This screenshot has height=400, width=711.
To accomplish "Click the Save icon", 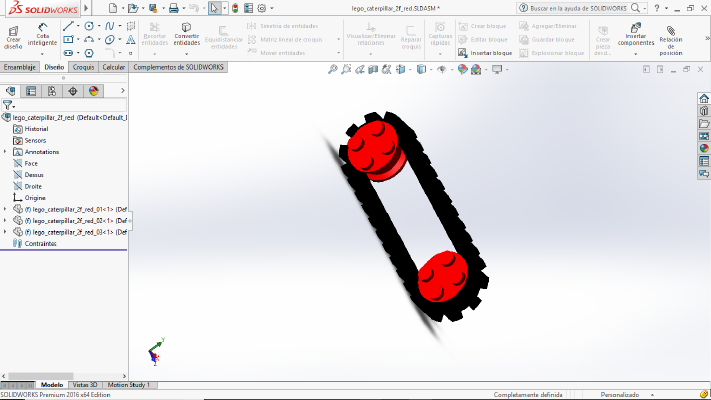I will (153, 8).
